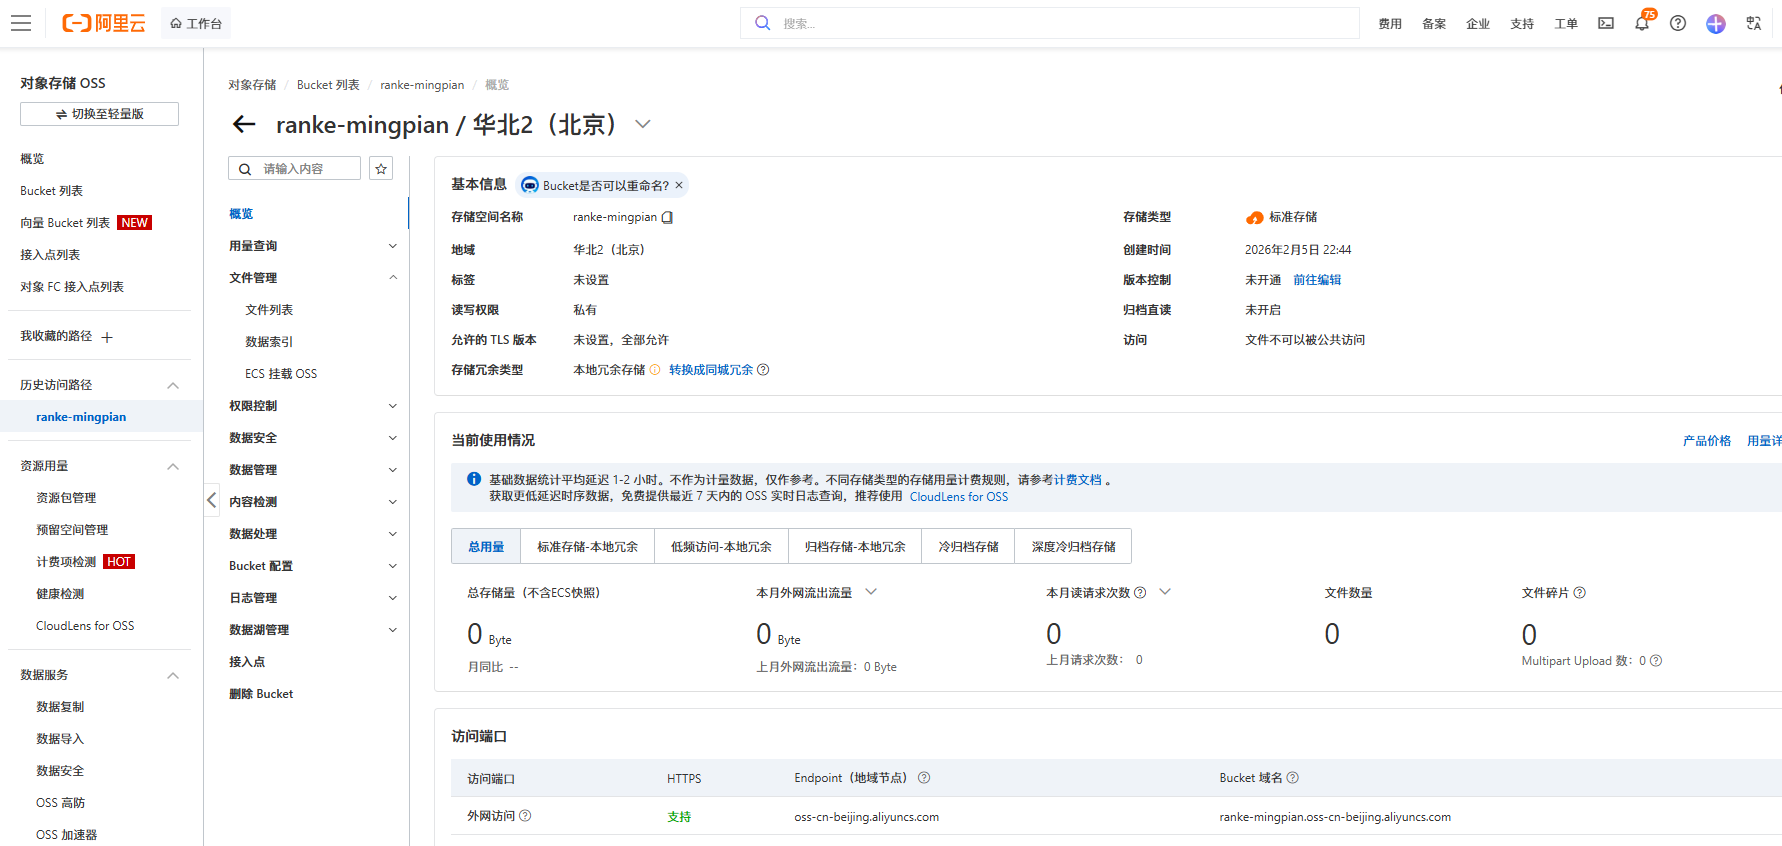This screenshot has height=846, width=1782.
Task: Collapse the bucket side menu panel
Action: [211, 500]
